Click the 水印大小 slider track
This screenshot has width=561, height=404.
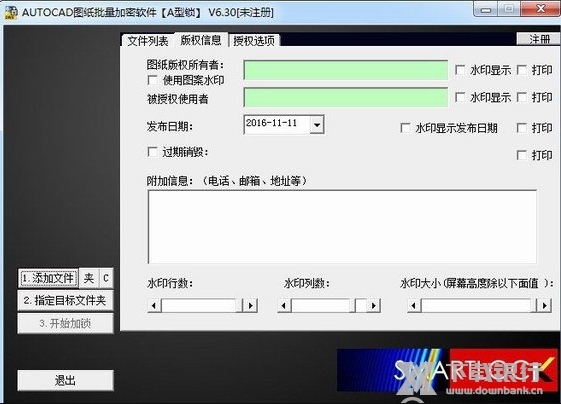[479, 306]
